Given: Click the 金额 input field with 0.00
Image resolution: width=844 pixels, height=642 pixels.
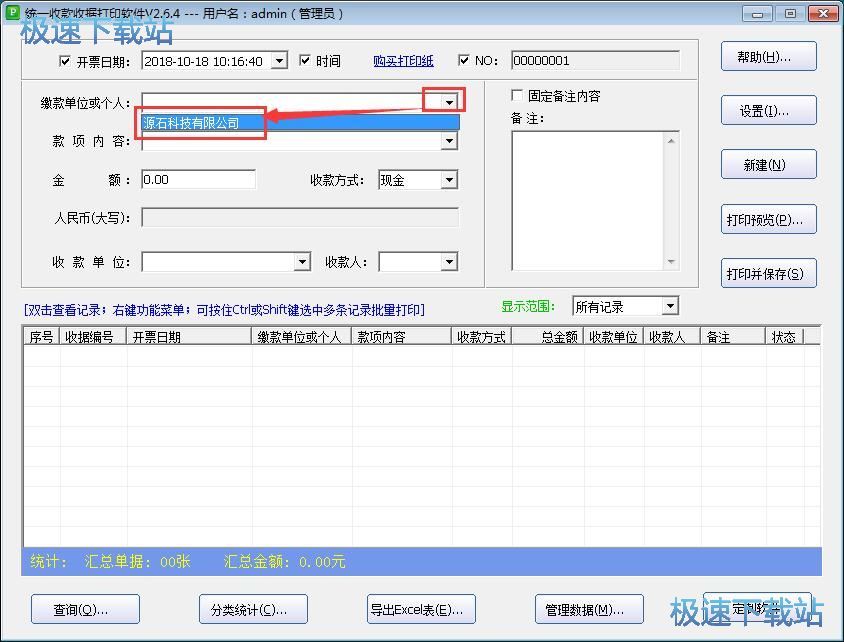Looking at the screenshot, I should pos(198,180).
